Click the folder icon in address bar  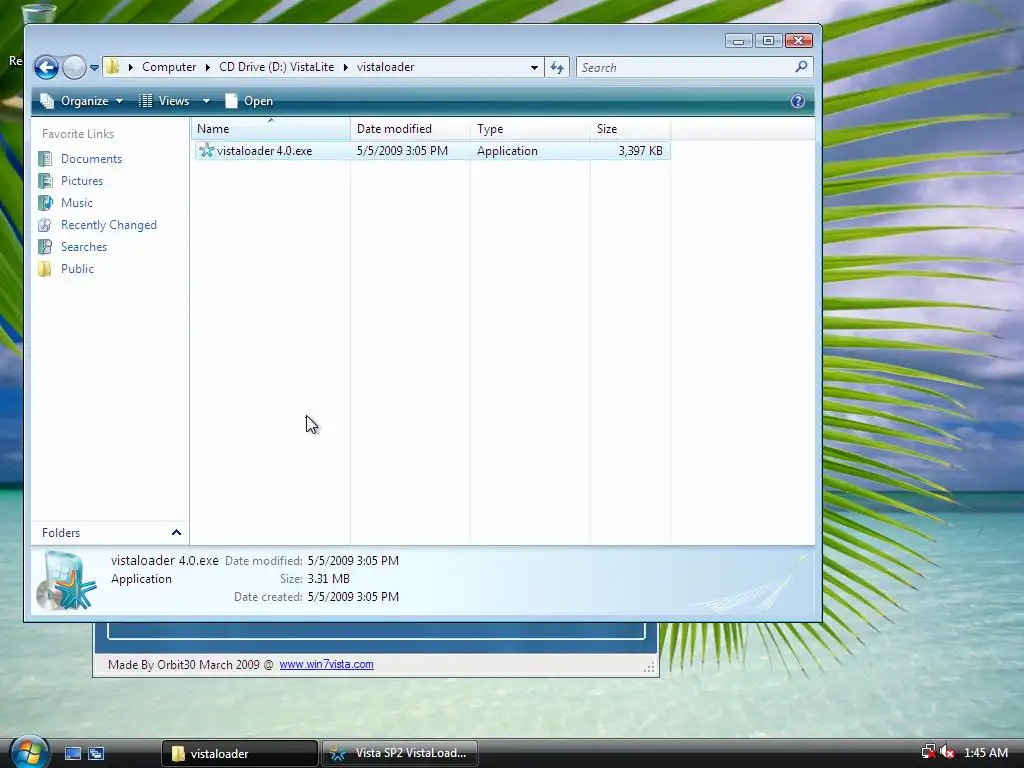pos(113,67)
